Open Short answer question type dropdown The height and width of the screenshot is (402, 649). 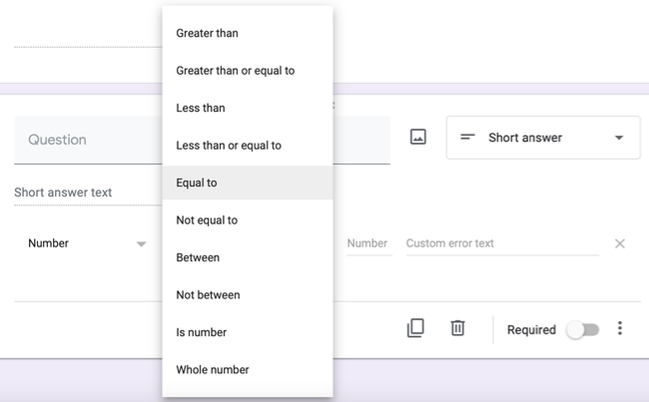[542, 138]
